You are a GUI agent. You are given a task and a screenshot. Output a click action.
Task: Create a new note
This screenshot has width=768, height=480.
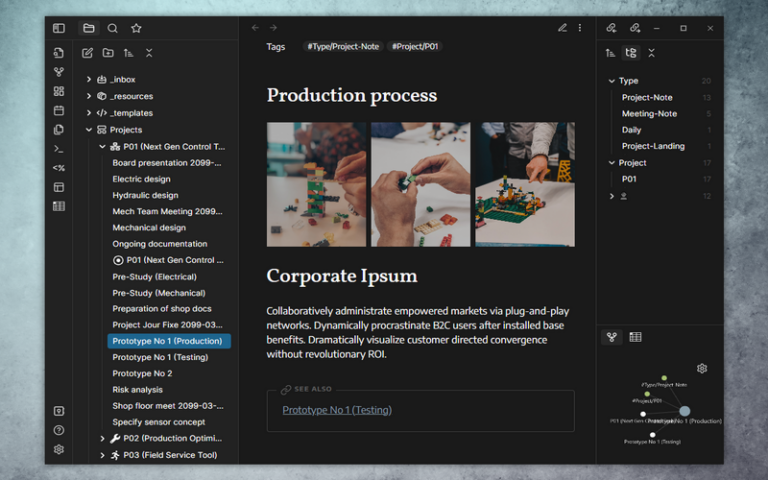tap(88, 53)
